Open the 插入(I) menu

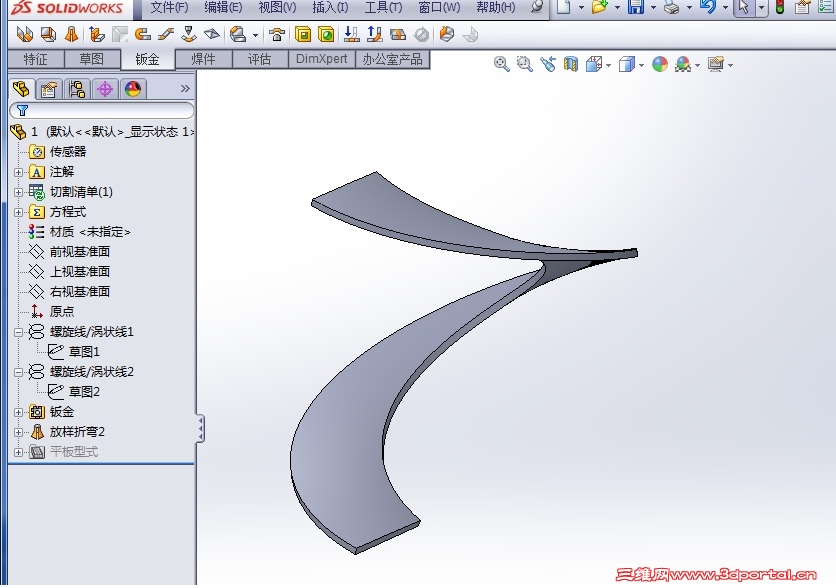point(330,7)
